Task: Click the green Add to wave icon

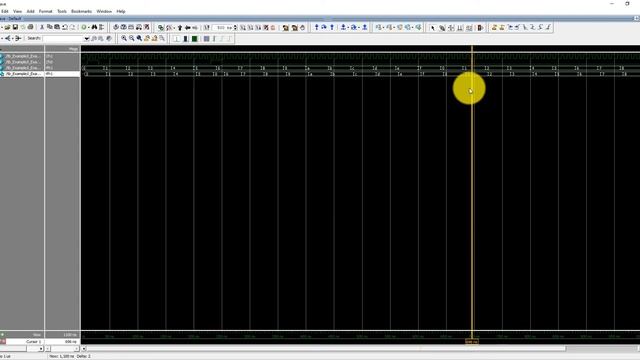Action: tap(84, 27)
